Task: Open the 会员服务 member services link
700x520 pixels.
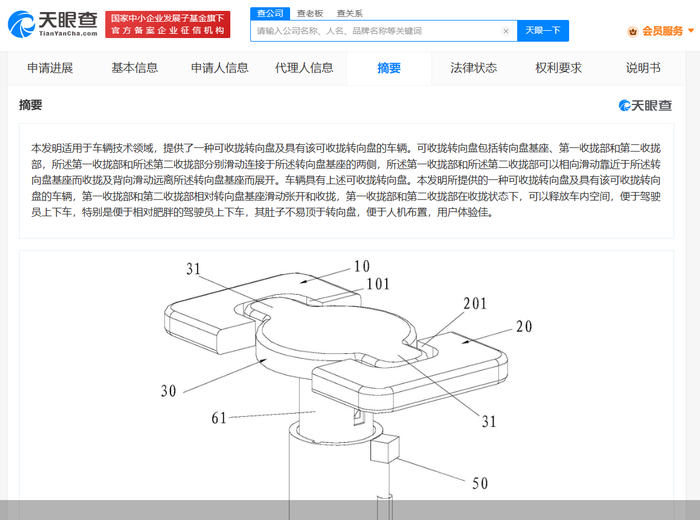Action: coord(662,31)
